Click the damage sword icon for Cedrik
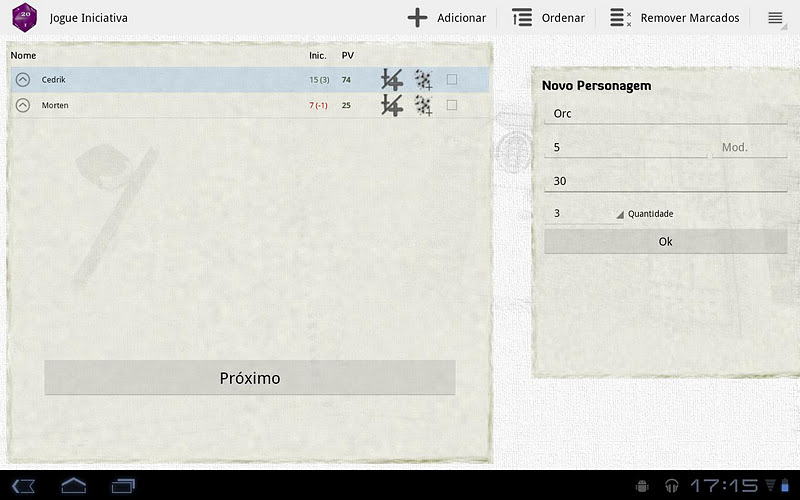This screenshot has width=800, height=500. tap(392, 80)
